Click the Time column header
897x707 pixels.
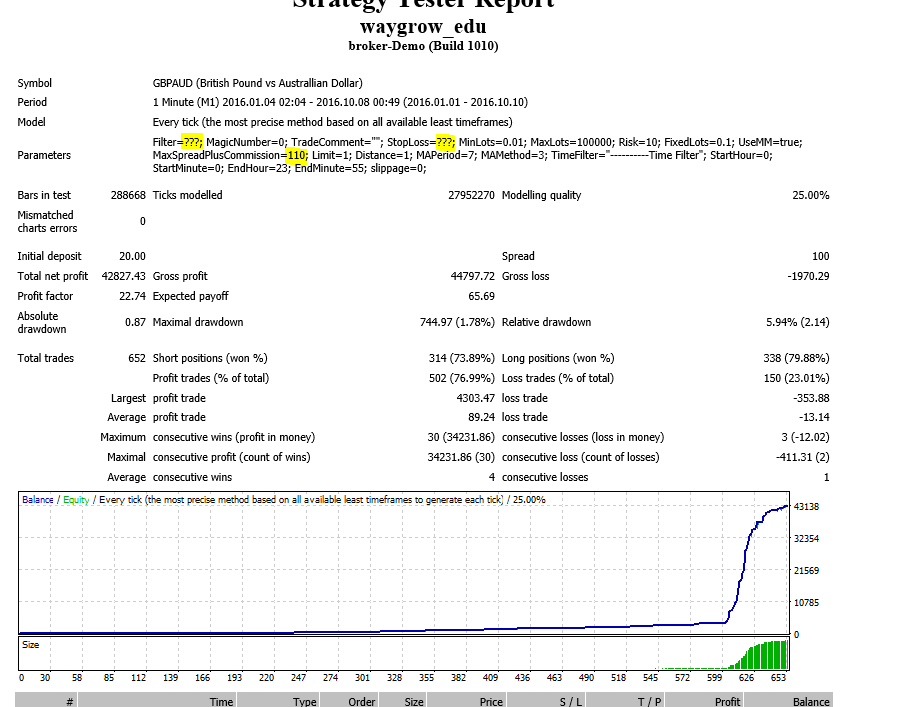click(x=221, y=702)
